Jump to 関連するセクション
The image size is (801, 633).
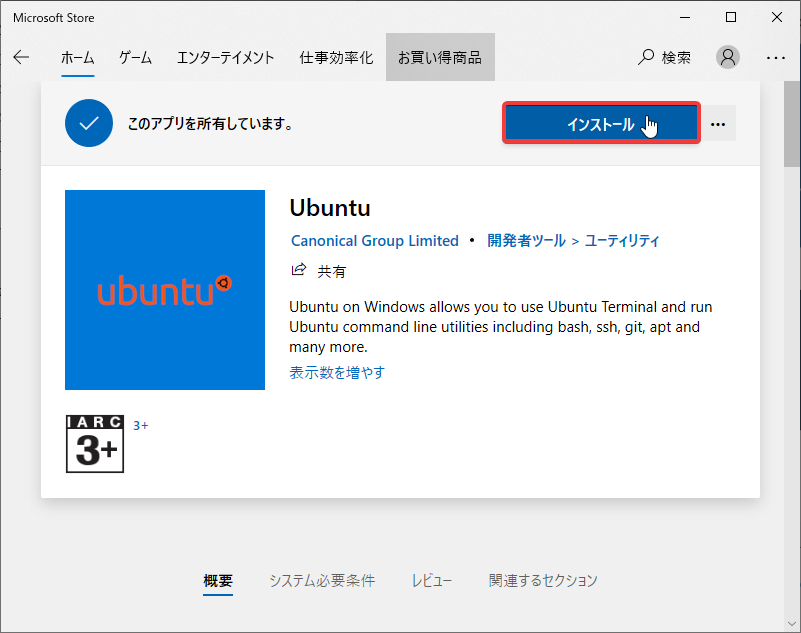(x=543, y=581)
